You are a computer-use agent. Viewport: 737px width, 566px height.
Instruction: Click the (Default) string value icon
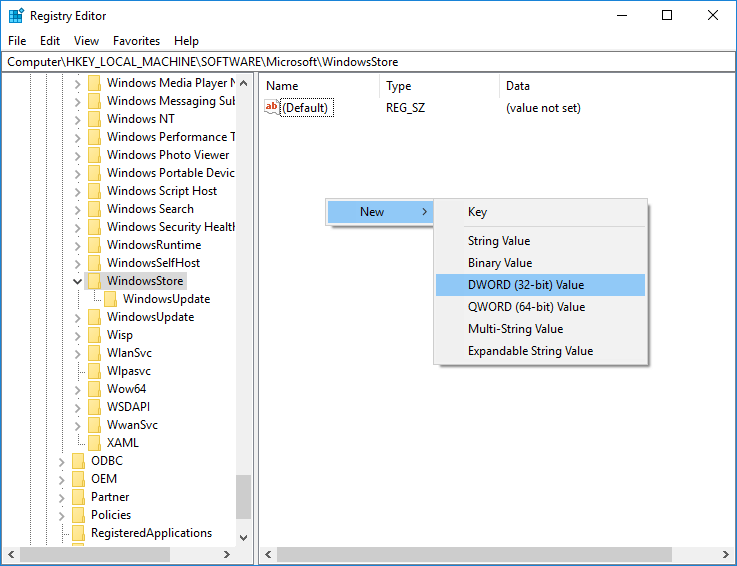[272, 108]
